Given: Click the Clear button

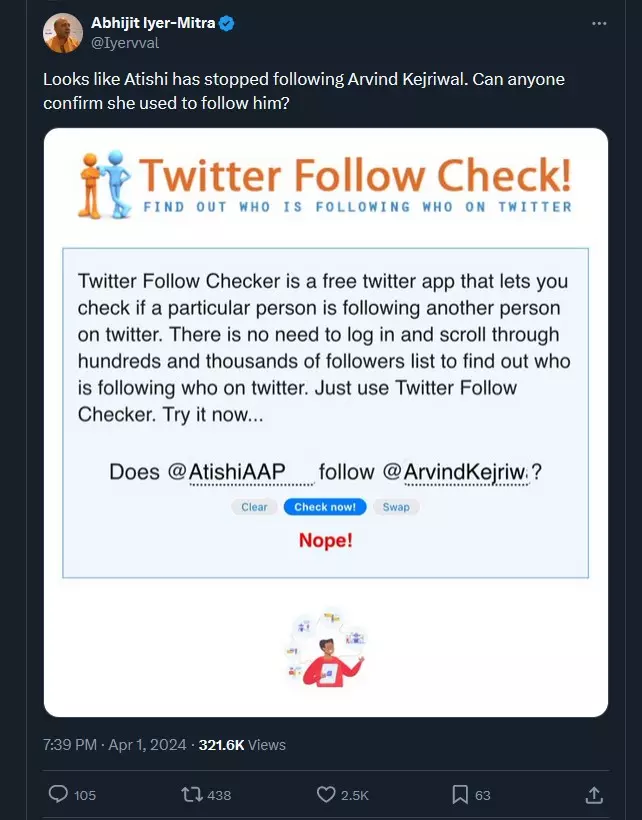Looking at the screenshot, I should pyautogui.click(x=254, y=507).
